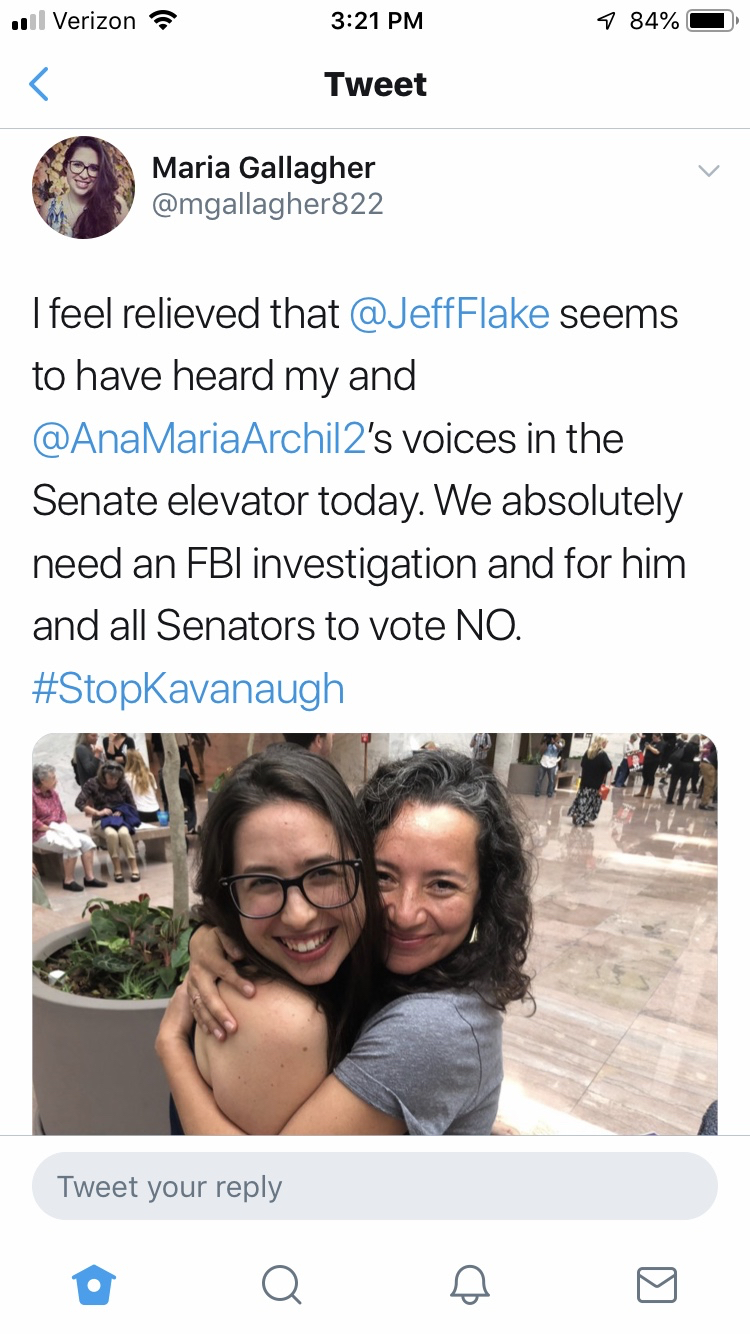Image resolution: width=750 pixels, height=1334 pixels.
Task: Tap the Tweet header title
Action: point(375,85)
